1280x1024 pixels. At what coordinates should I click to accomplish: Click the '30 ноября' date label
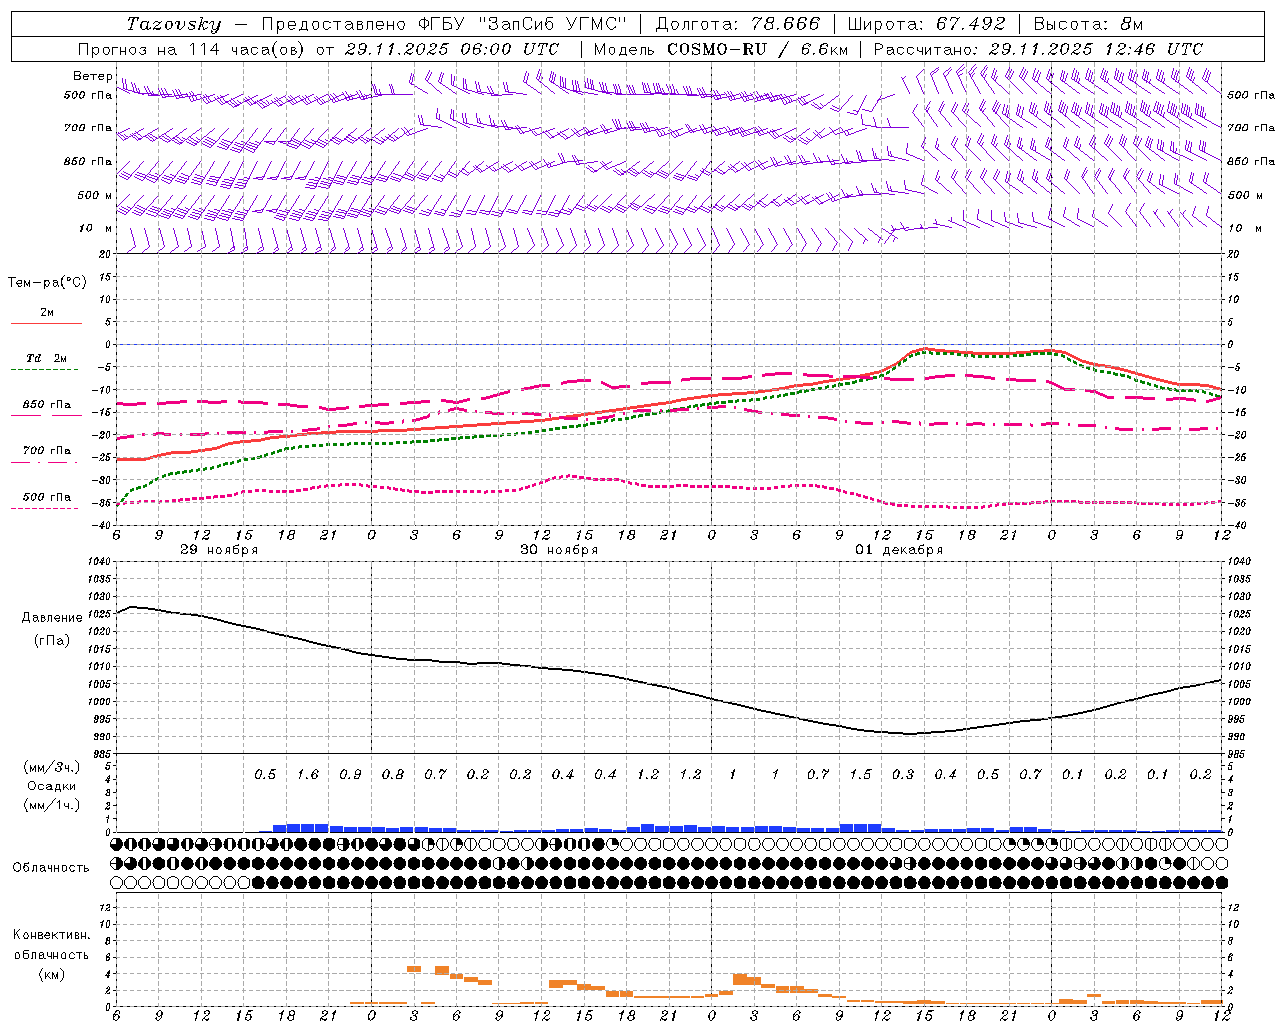click(559, 550)
